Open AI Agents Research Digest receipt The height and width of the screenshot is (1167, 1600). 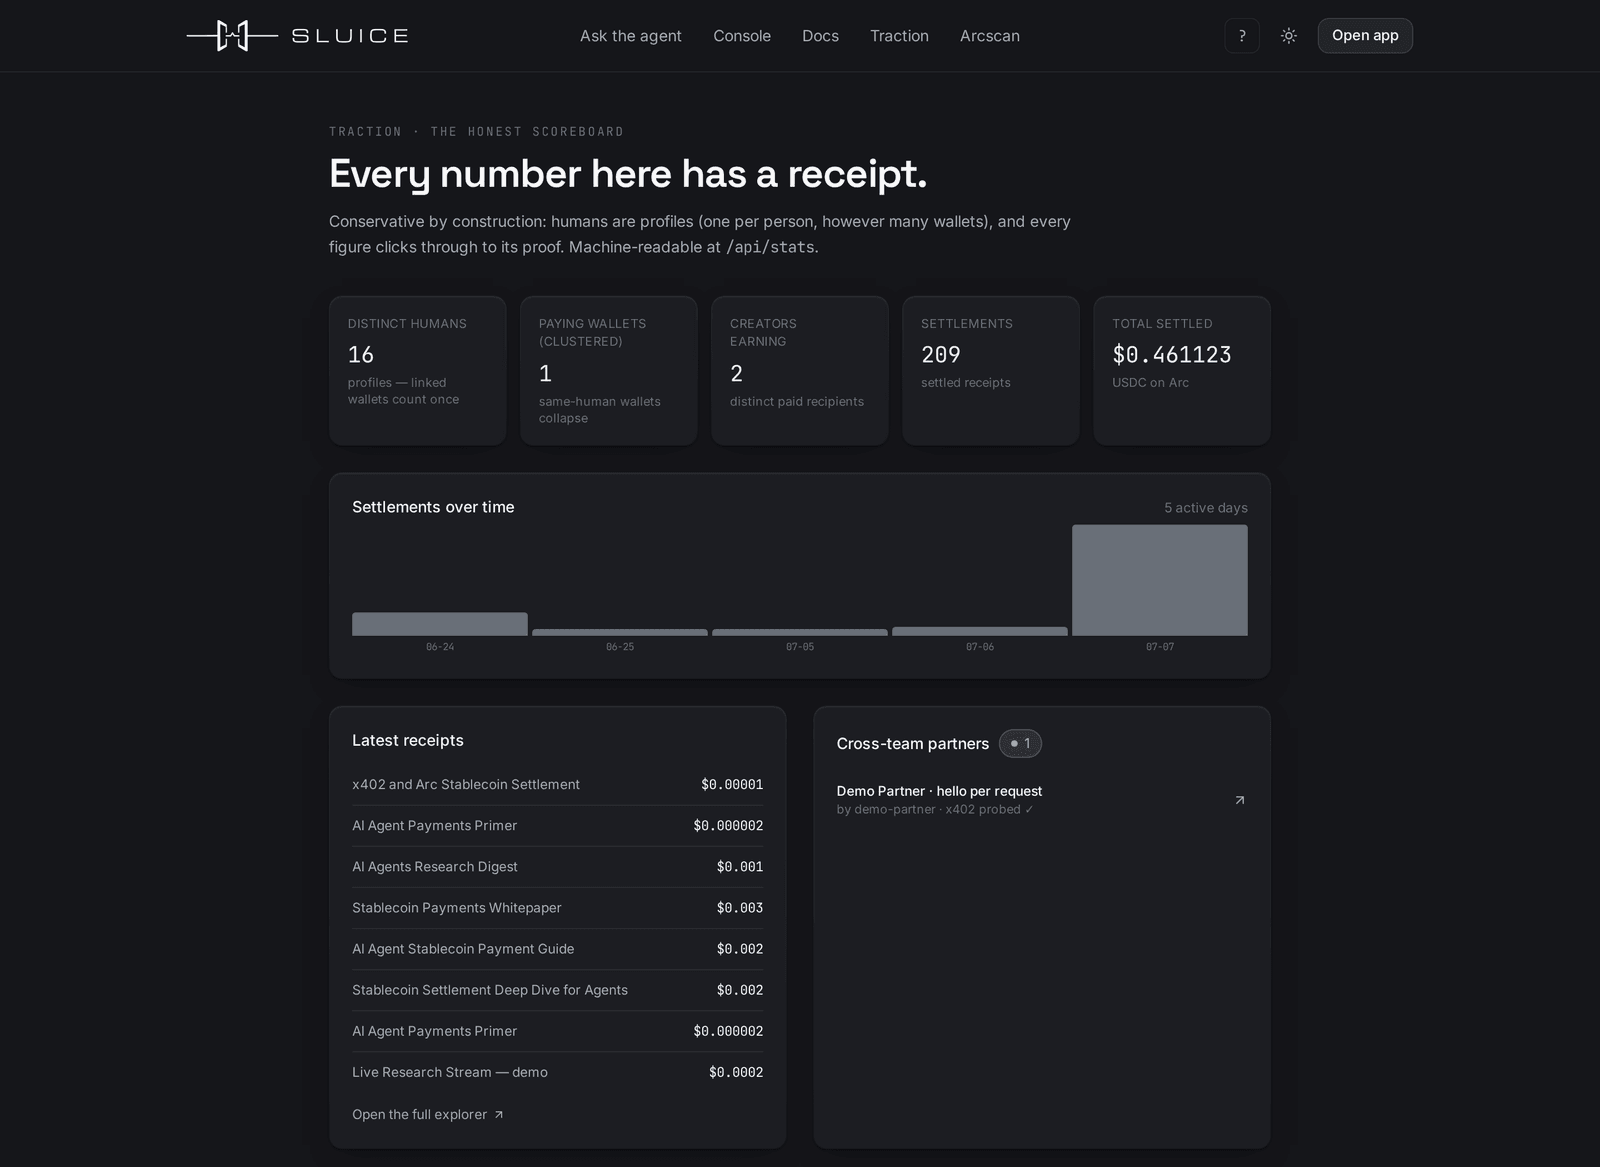pos(557,867)
